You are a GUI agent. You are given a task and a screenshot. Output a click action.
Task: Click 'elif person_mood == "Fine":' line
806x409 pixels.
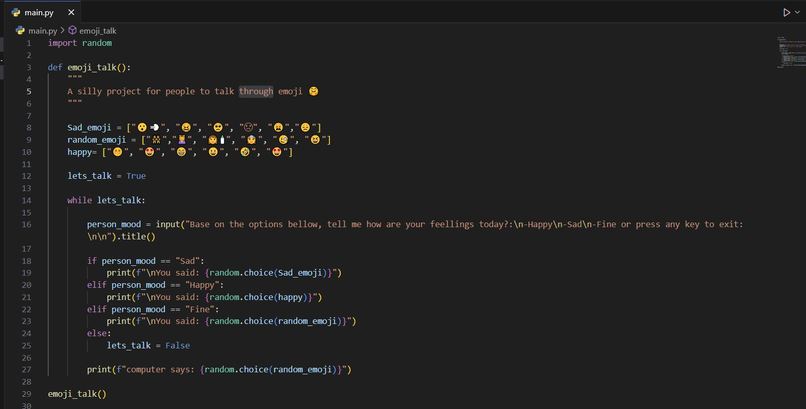(153, 309)
